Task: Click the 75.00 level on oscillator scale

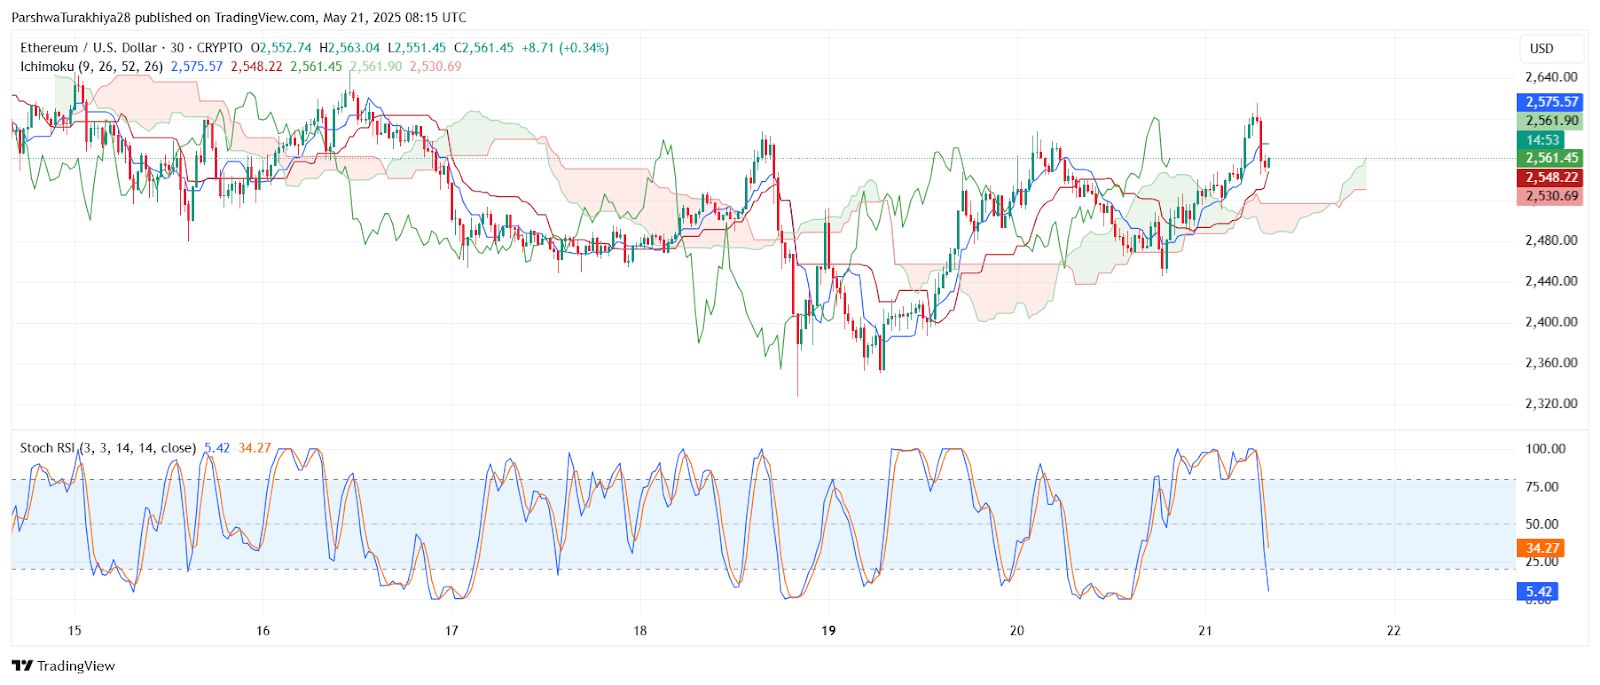Action: coord(1542,487)
